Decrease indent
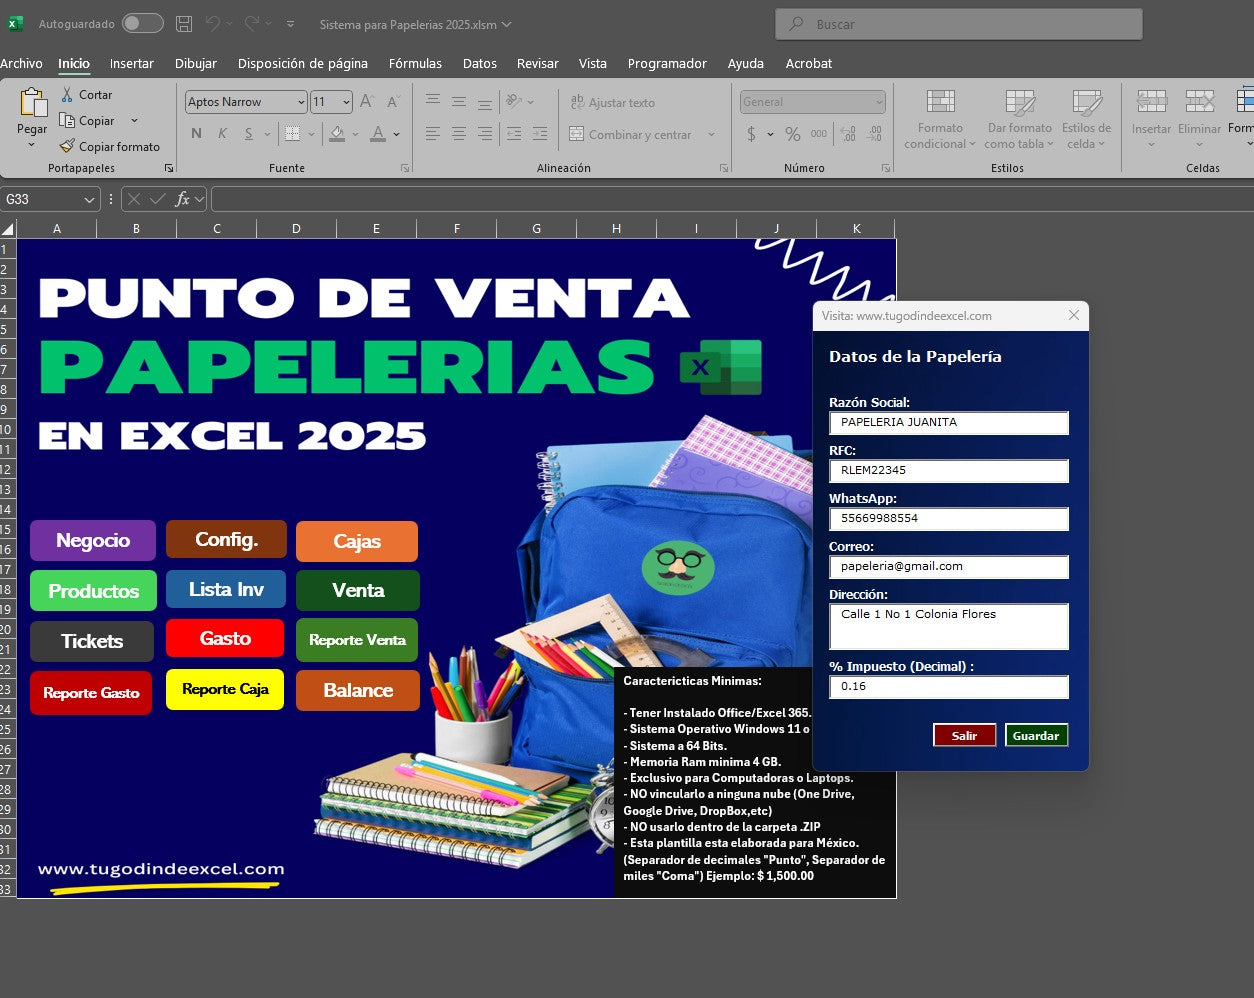The image size is (1254, 998). pyautogui.click(x=514, y=134)
